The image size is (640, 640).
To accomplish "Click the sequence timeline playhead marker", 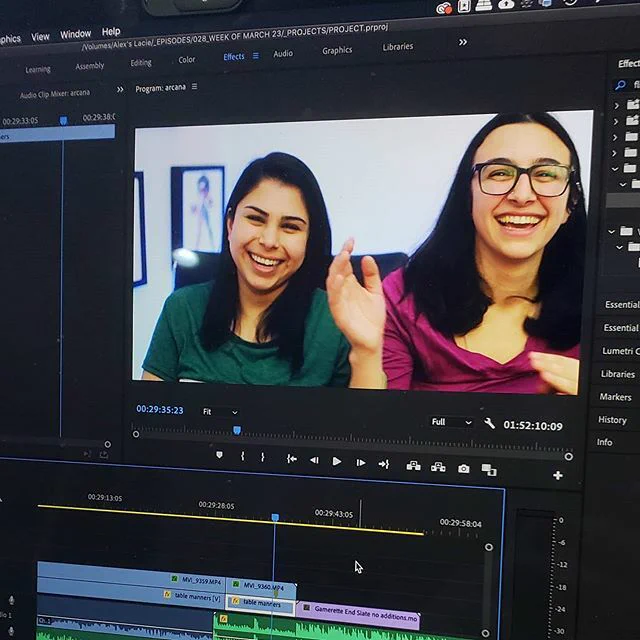I will click(275, 518).
